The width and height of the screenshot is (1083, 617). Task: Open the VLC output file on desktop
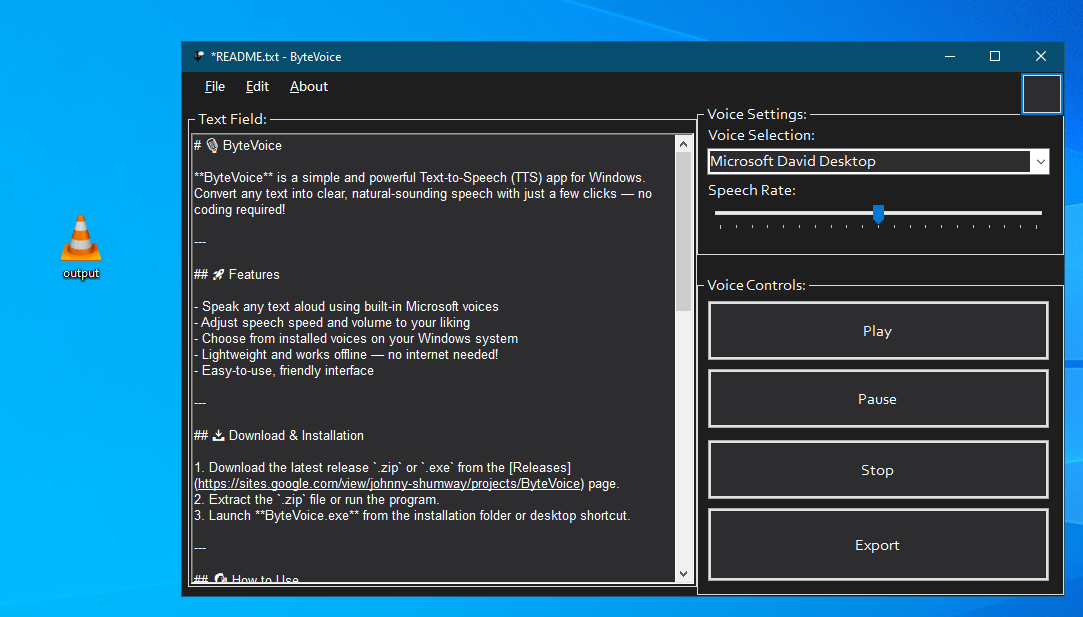pos(81,245)
